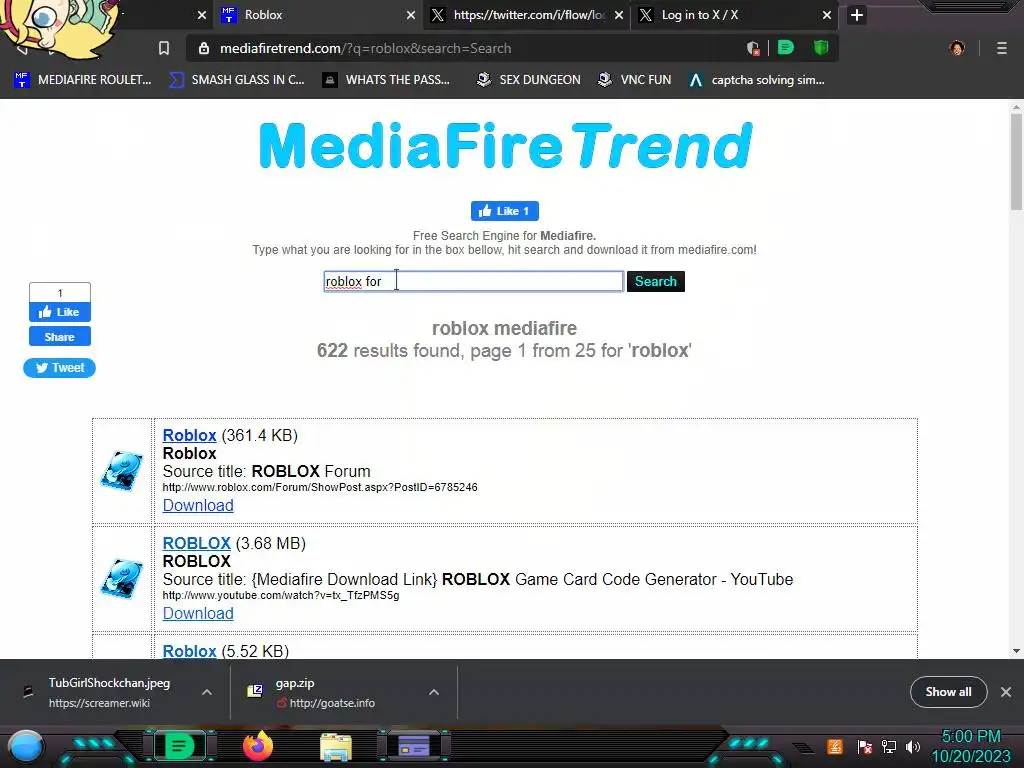The height and width of the screenshot is (768, 1024).
Task: Open the Roblox (361.4 KB) result title link
Action: [189, 435]
